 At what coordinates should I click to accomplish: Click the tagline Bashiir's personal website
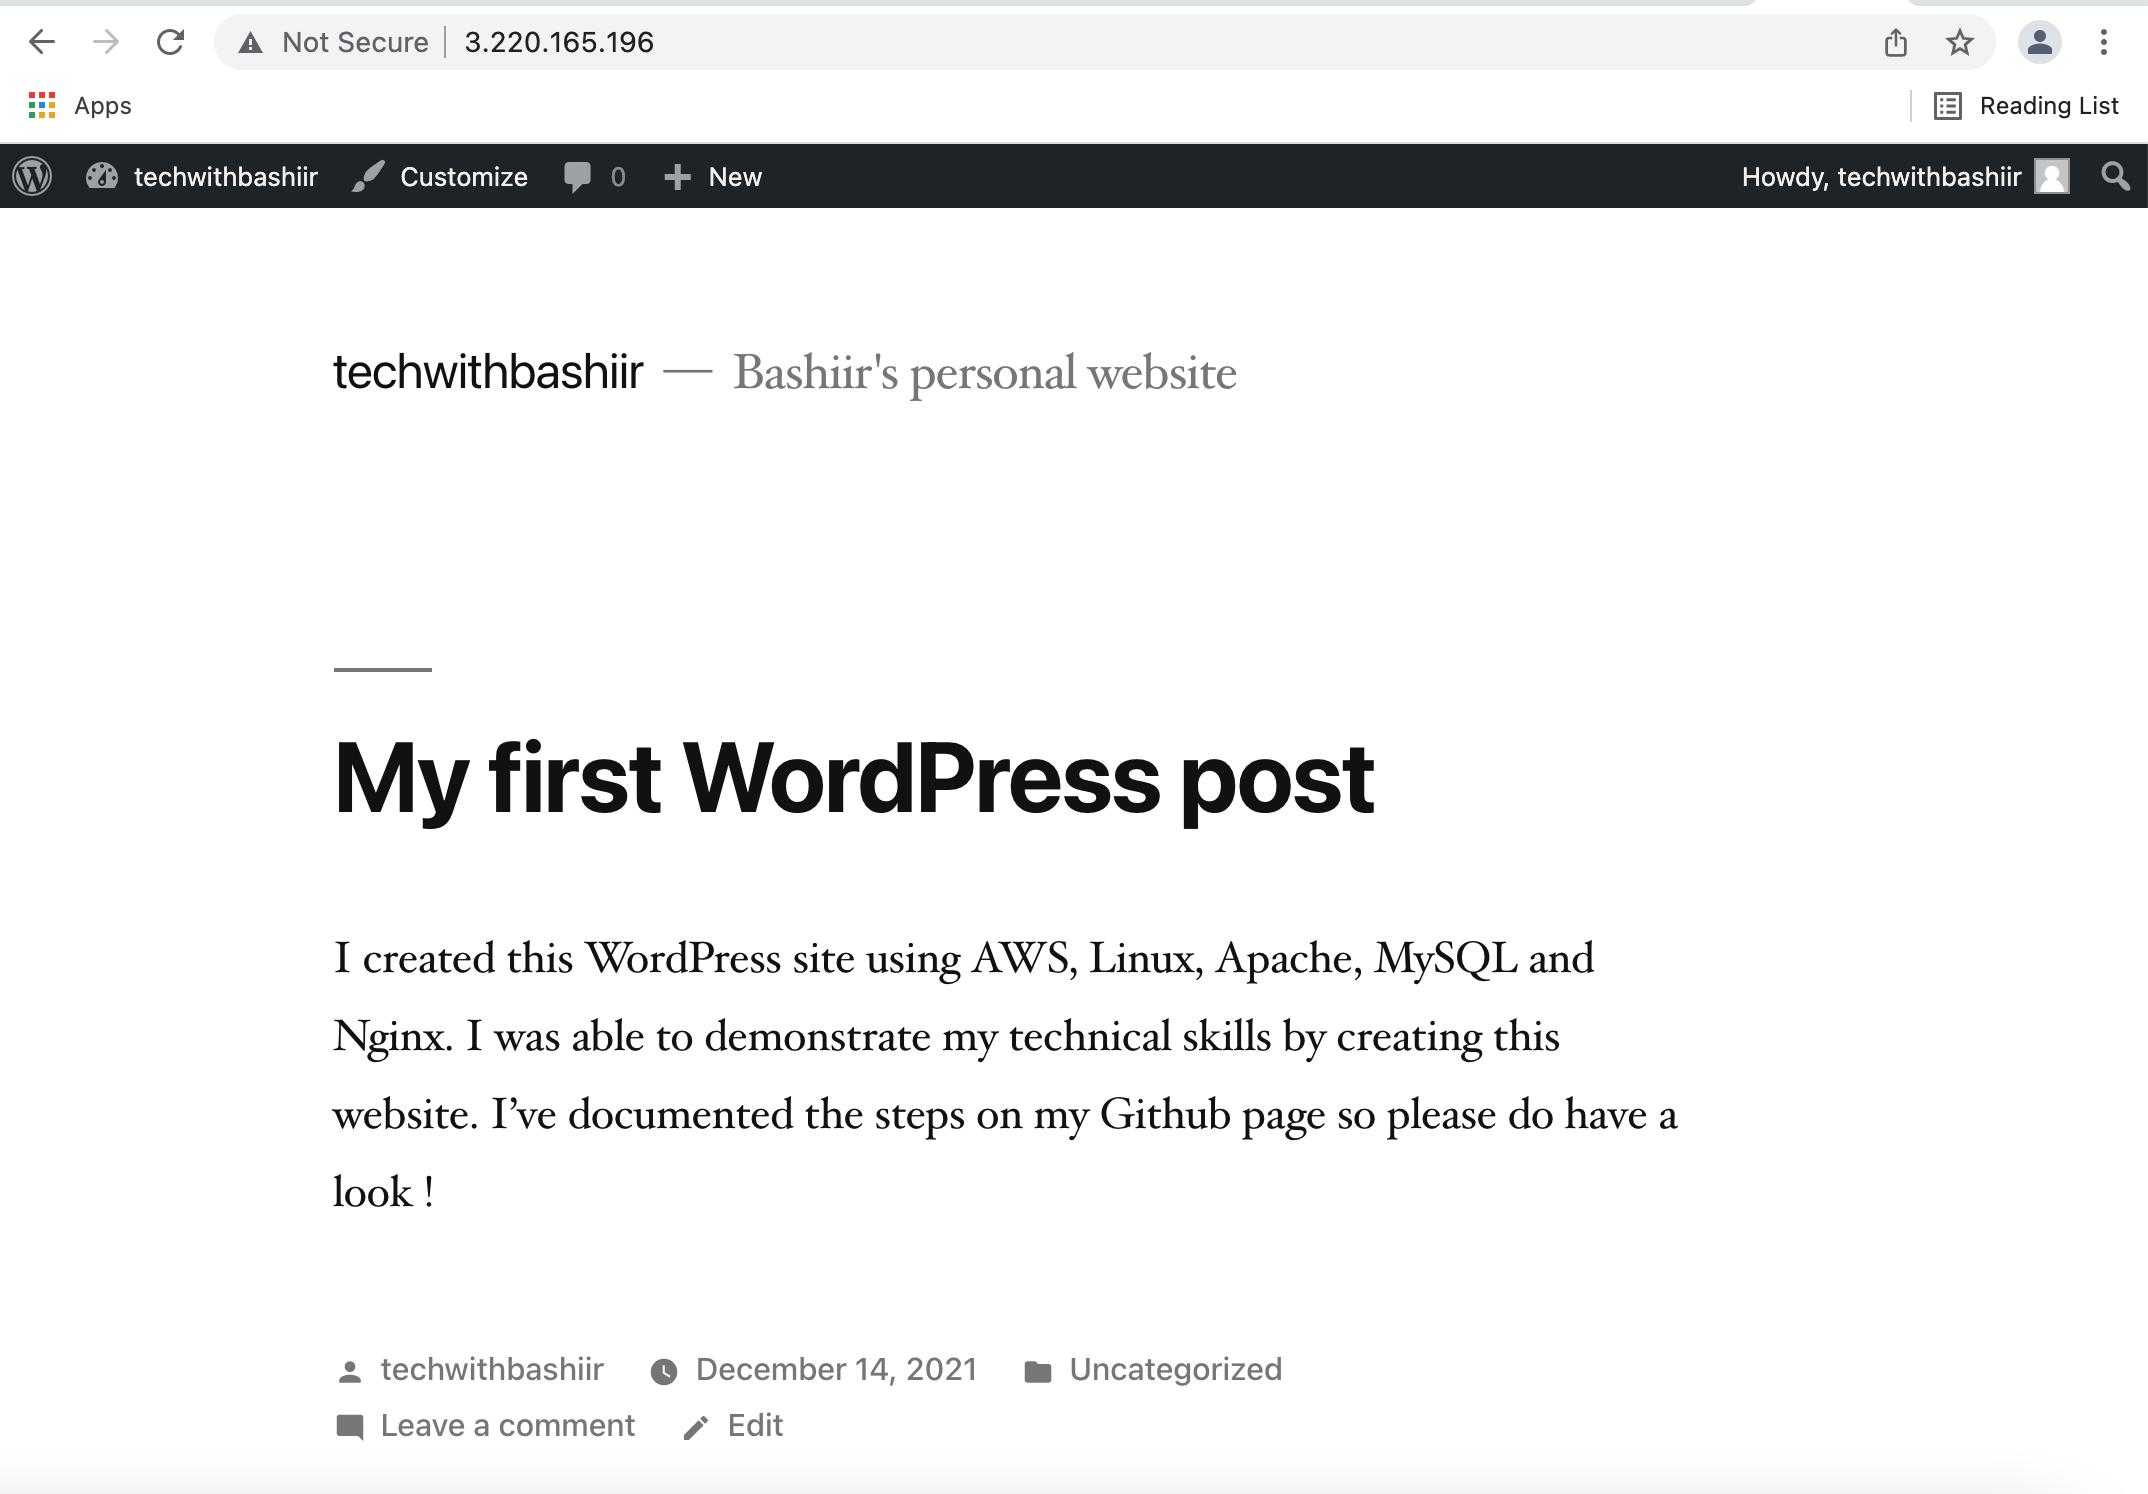tap(985, 373)
